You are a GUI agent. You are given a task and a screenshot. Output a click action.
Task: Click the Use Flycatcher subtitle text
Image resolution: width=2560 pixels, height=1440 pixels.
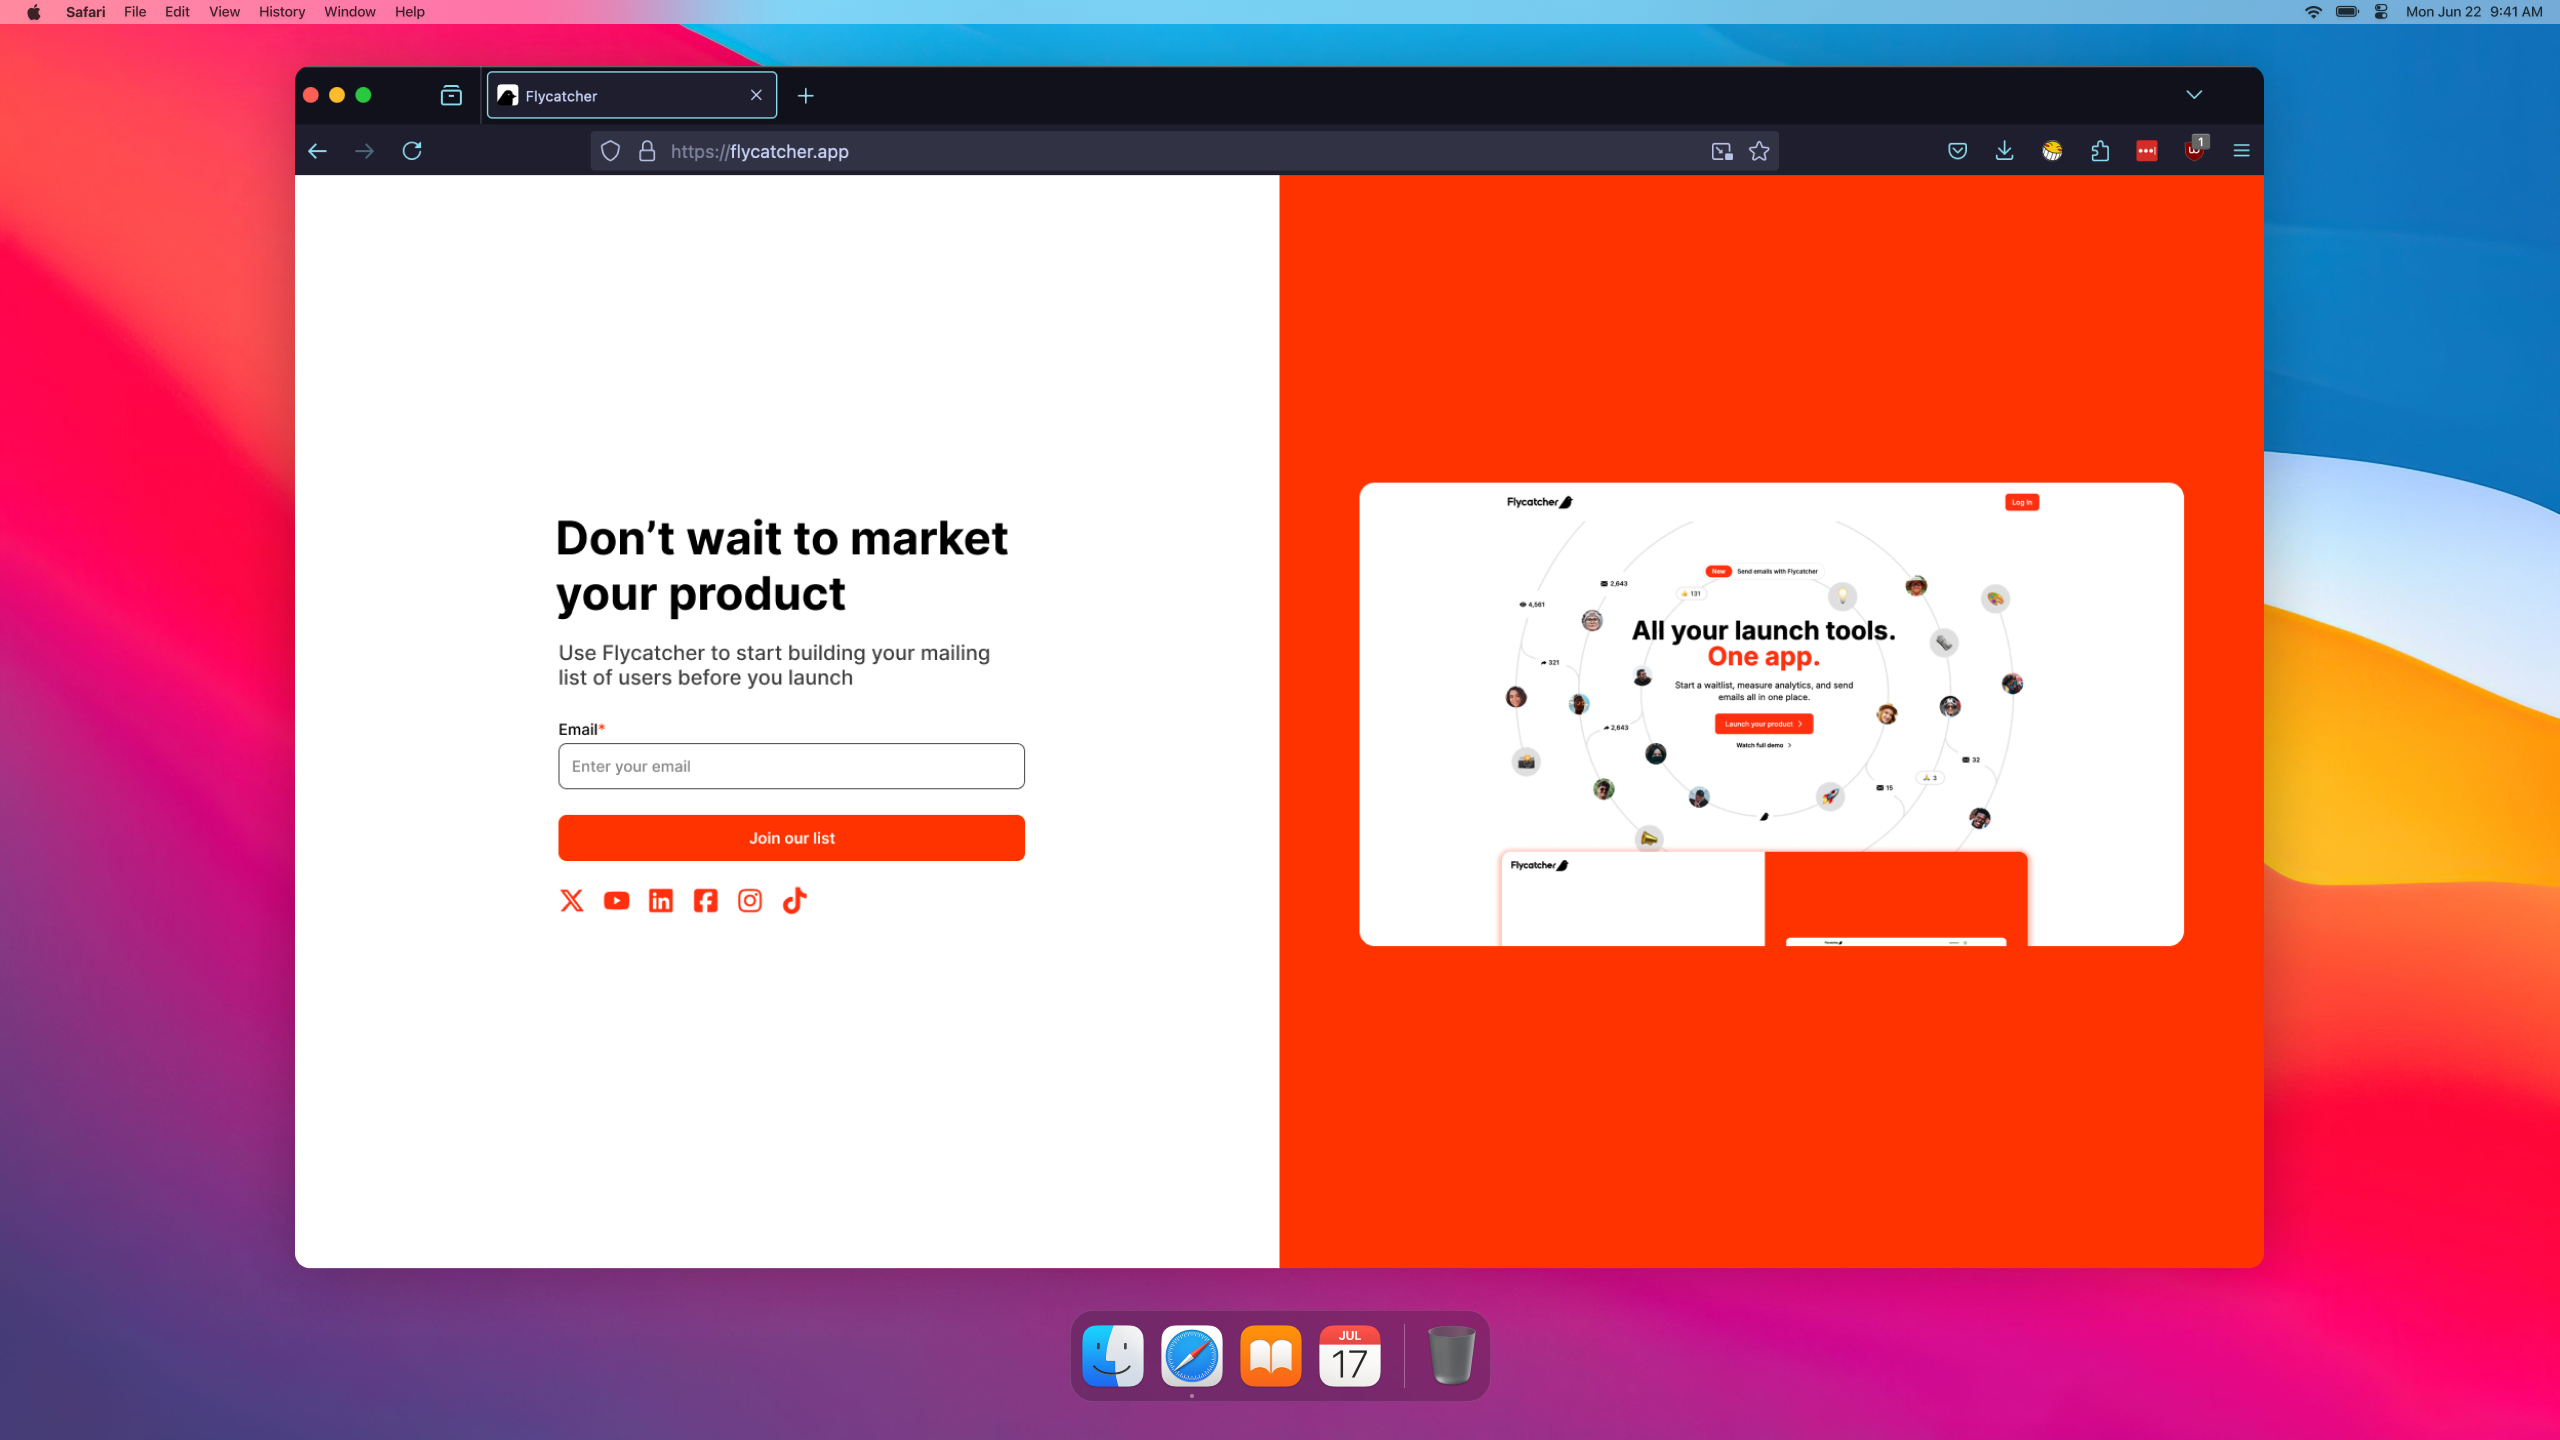(774, 665)
